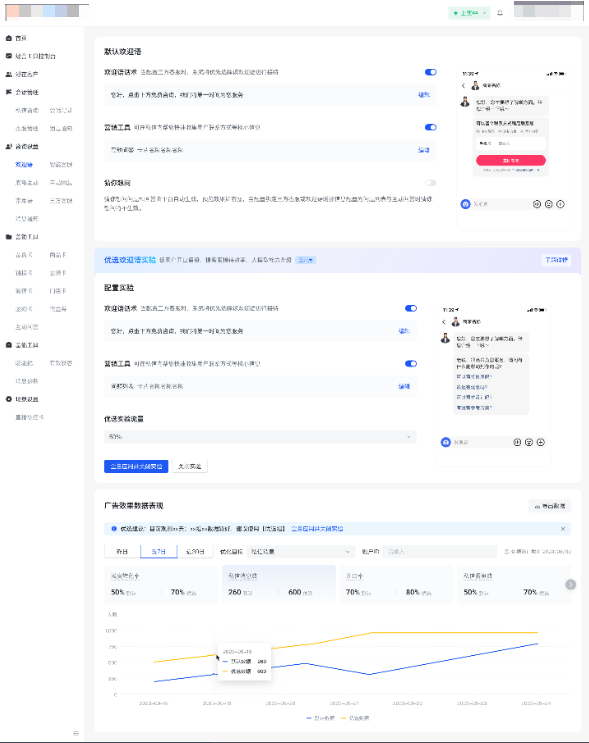Open notifications via the top bell icon
The height and width of the screenshot is (743, 589).
(500, 13)
